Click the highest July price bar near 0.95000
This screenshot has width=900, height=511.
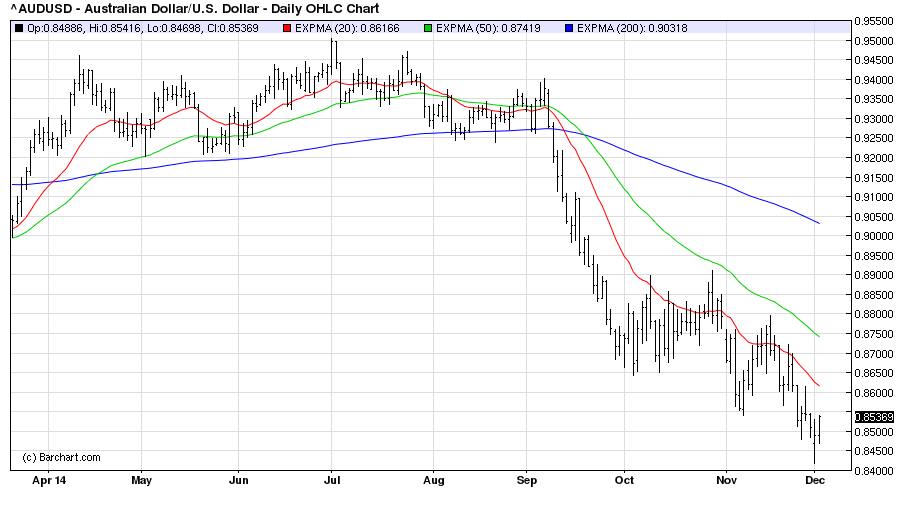[331, 56]
